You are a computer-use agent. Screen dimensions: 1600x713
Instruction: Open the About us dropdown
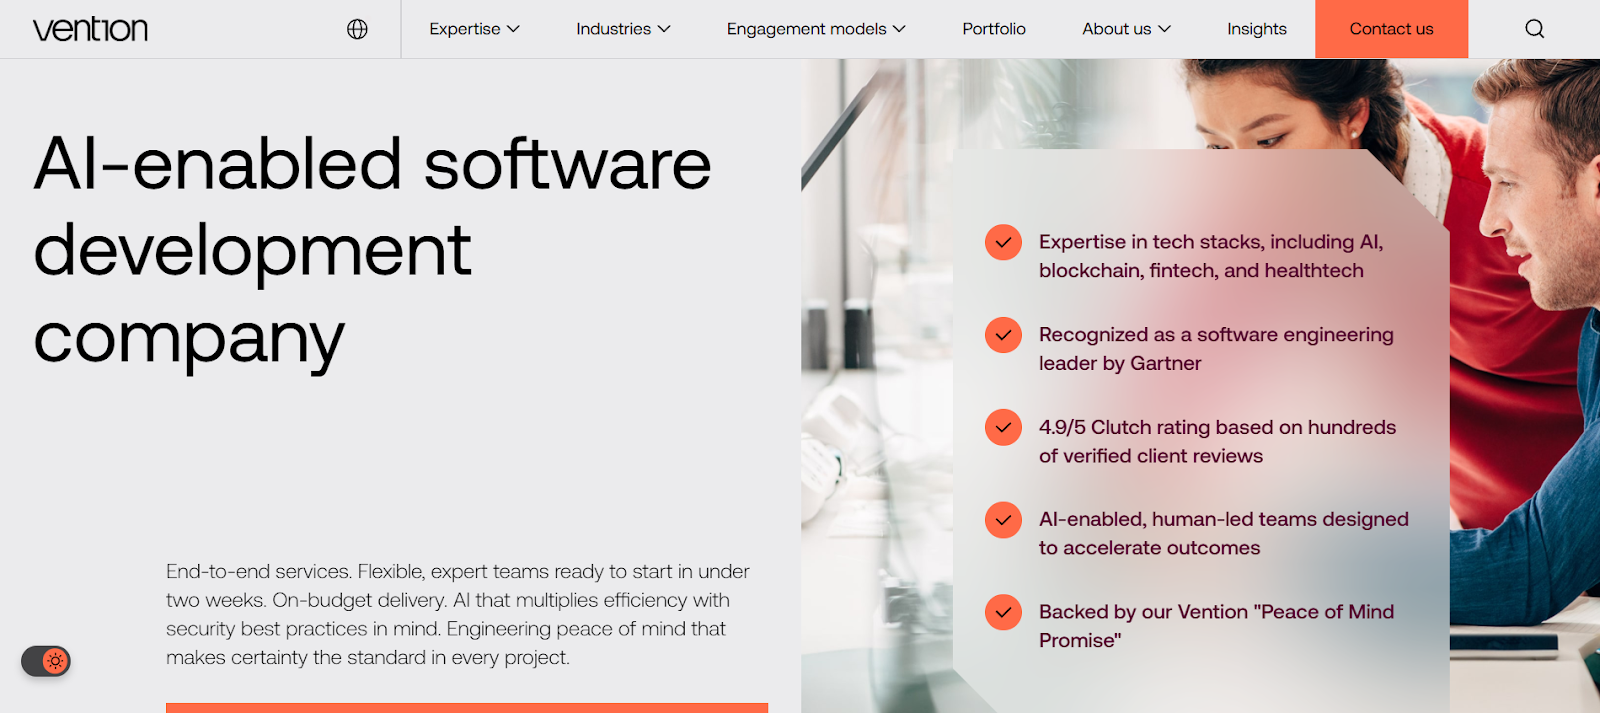[1125, 29]
